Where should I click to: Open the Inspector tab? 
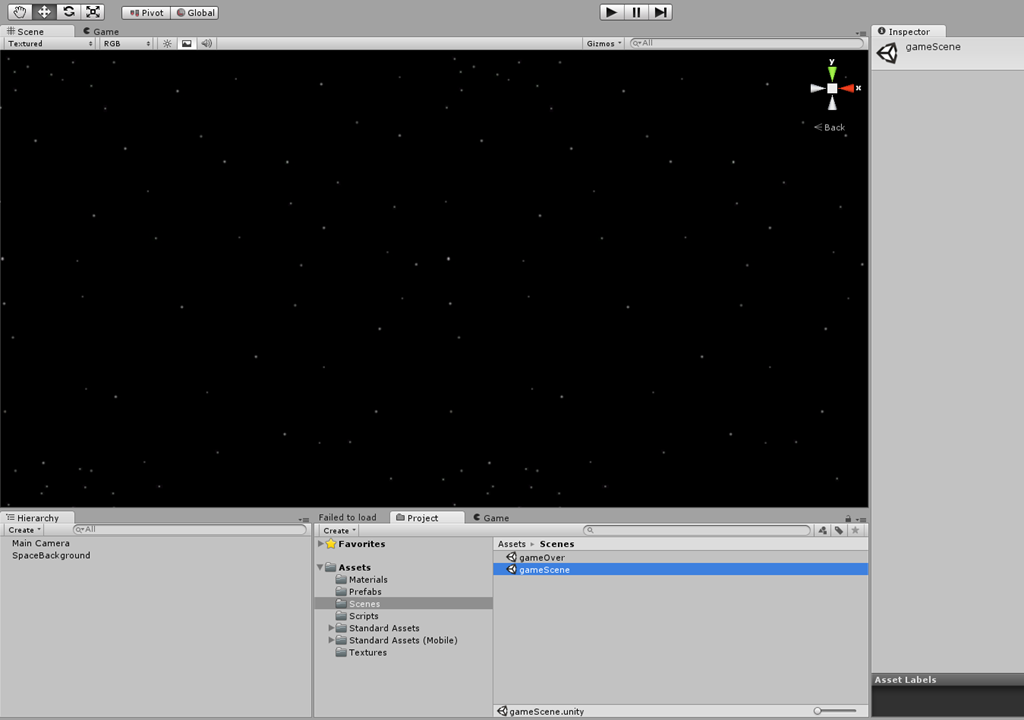(x=908, y=31)
